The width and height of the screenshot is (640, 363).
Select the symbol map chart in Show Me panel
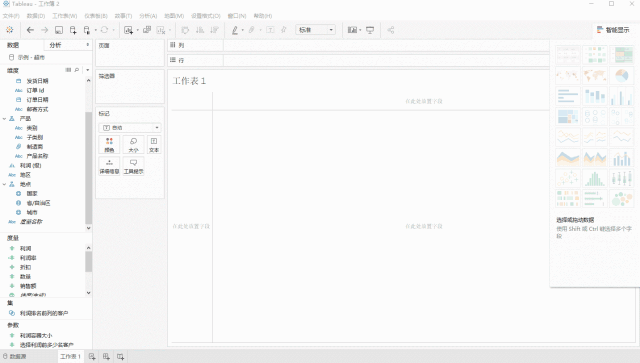pos(567,76)
